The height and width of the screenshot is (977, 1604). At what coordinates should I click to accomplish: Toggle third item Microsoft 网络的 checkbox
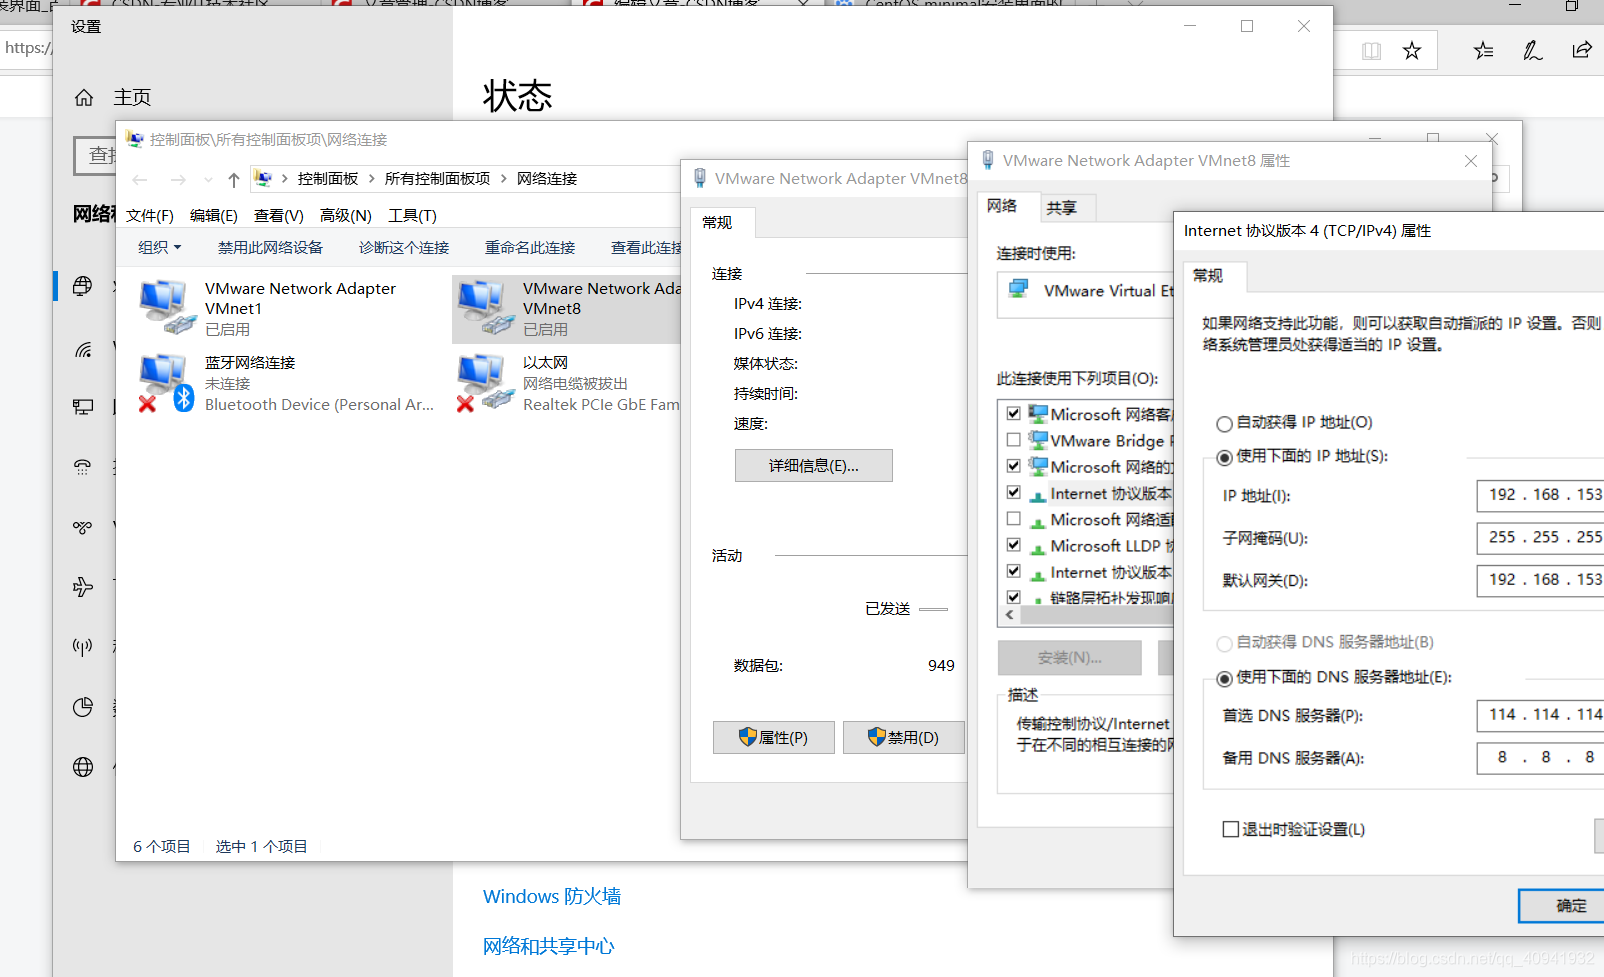1014,466
